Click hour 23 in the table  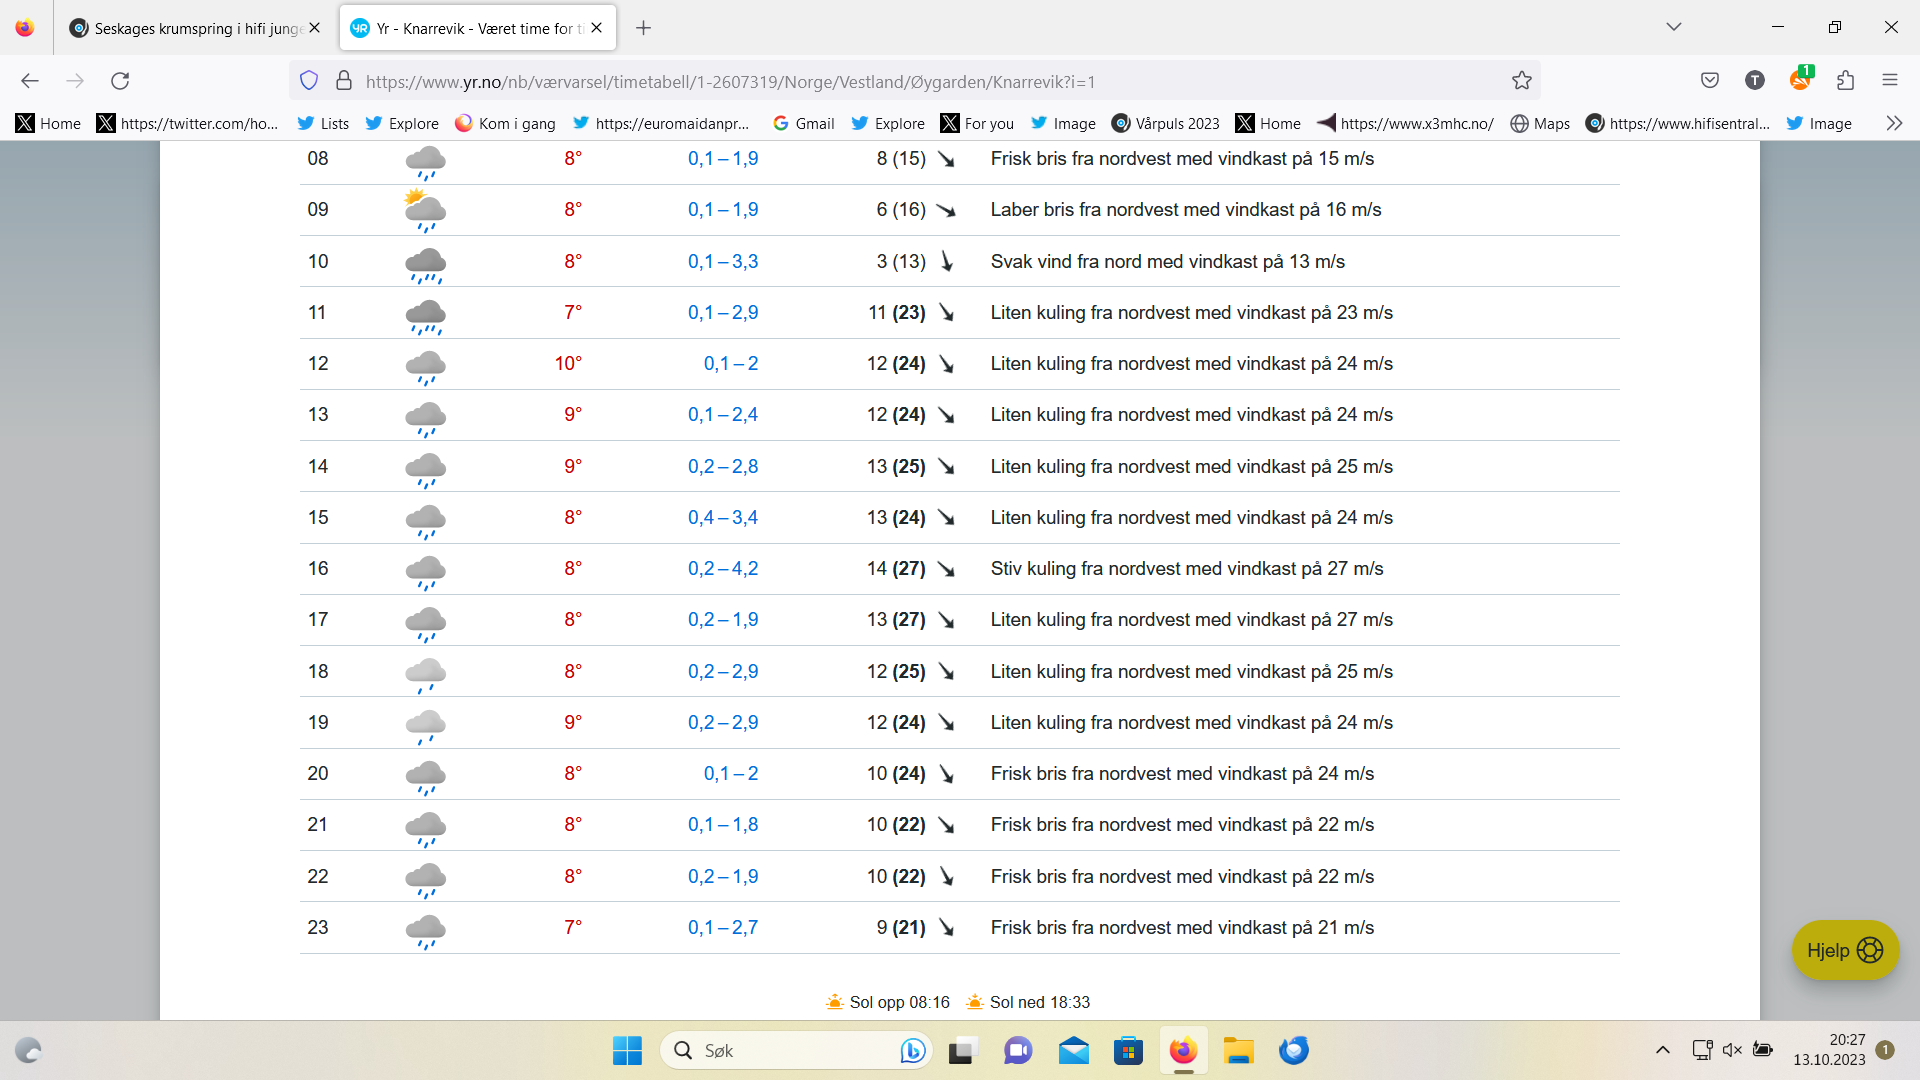click(318, 927)
